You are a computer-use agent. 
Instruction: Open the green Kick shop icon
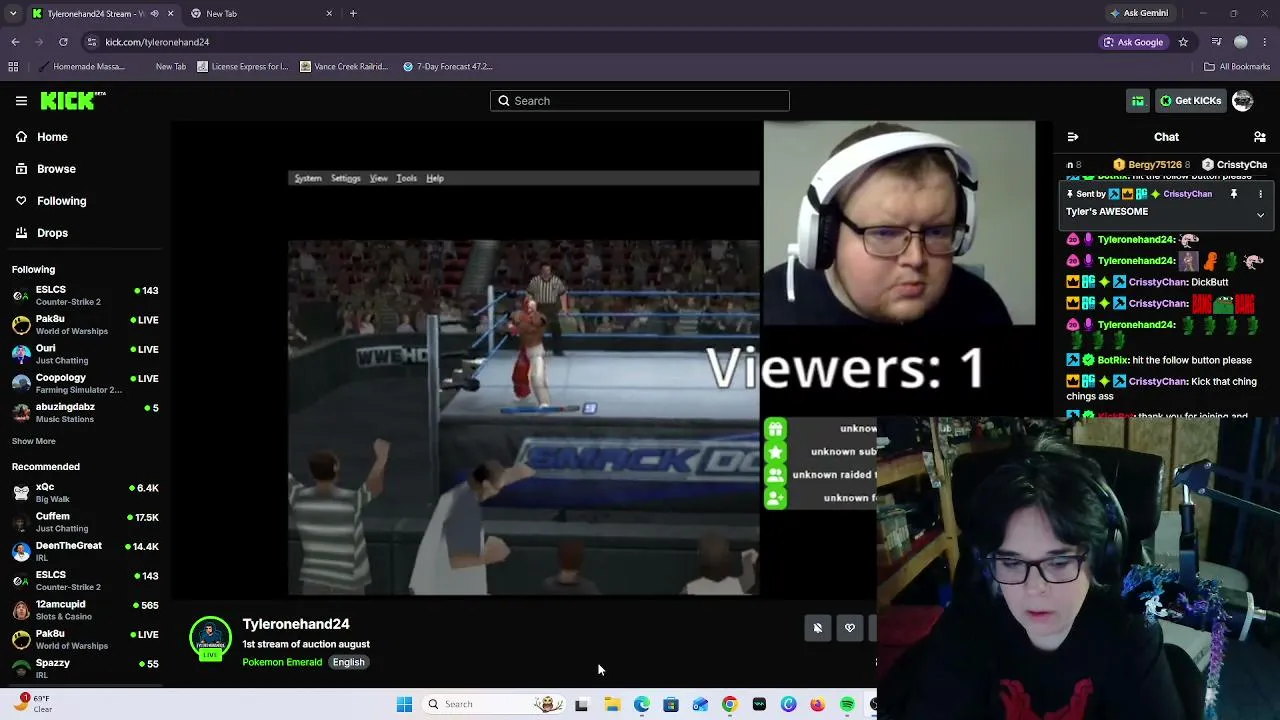pos(1138,101)
